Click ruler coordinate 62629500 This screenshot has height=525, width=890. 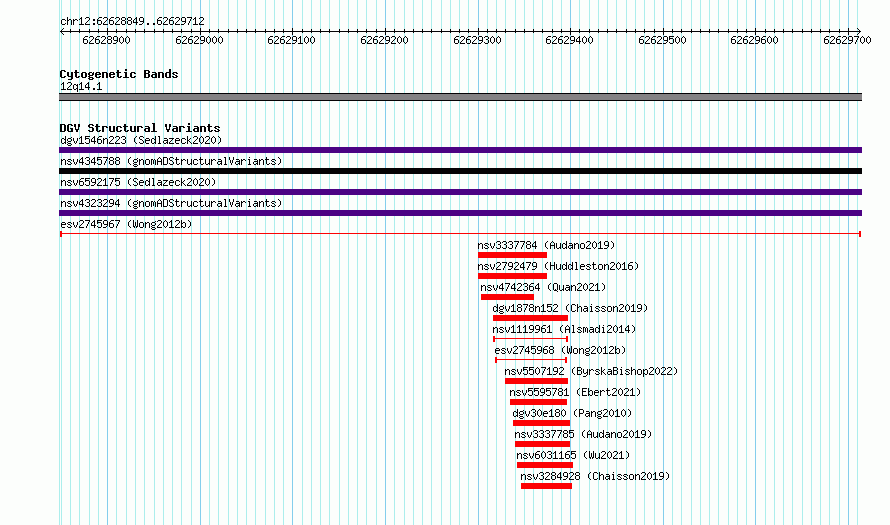click(x=662, y=40)
